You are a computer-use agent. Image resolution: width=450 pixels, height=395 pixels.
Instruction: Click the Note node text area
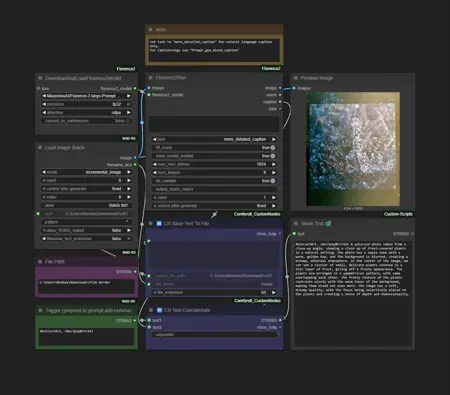(x=214, y=50)
